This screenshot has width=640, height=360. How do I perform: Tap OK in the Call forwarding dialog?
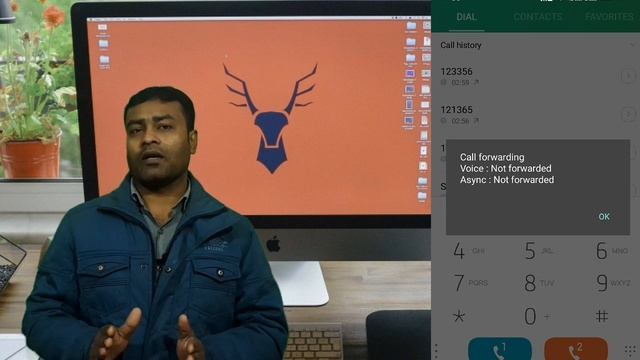[604, 217]
